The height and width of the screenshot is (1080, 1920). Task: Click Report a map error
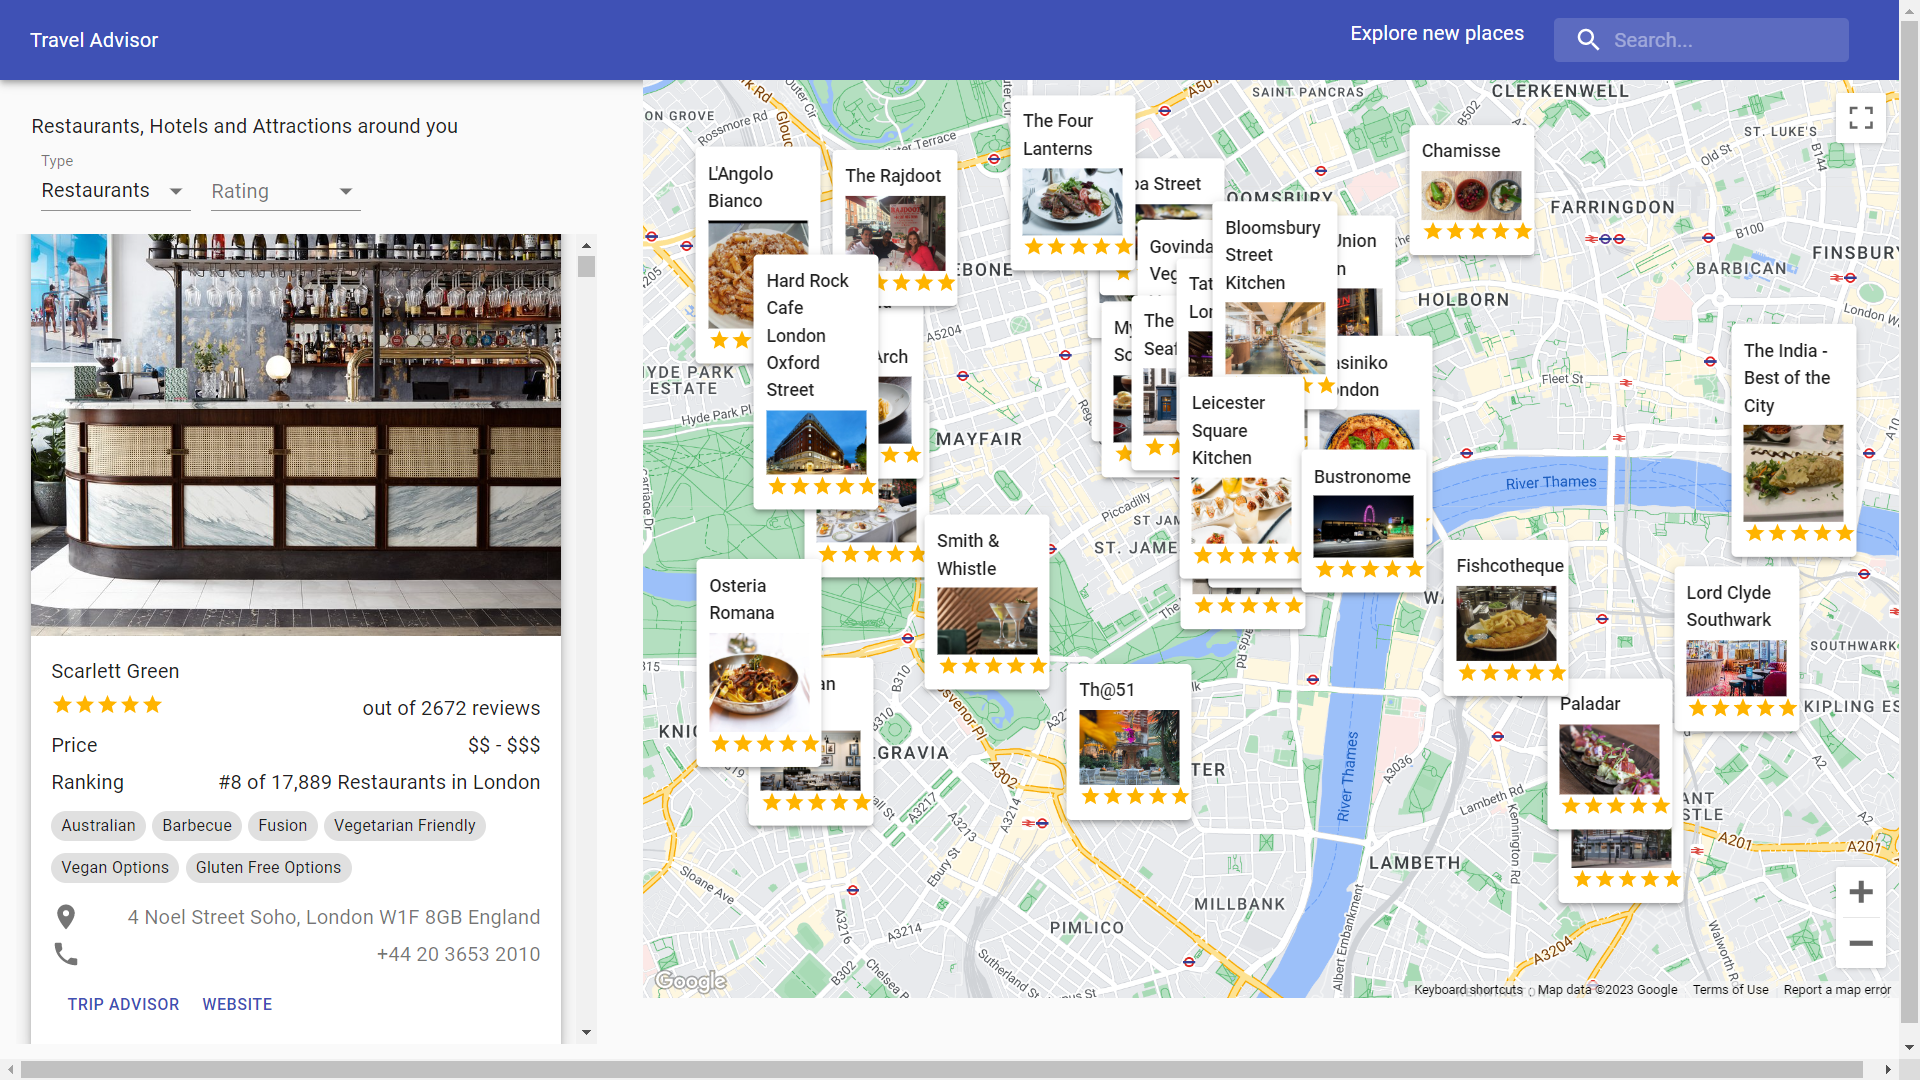tap(1837, 990)
